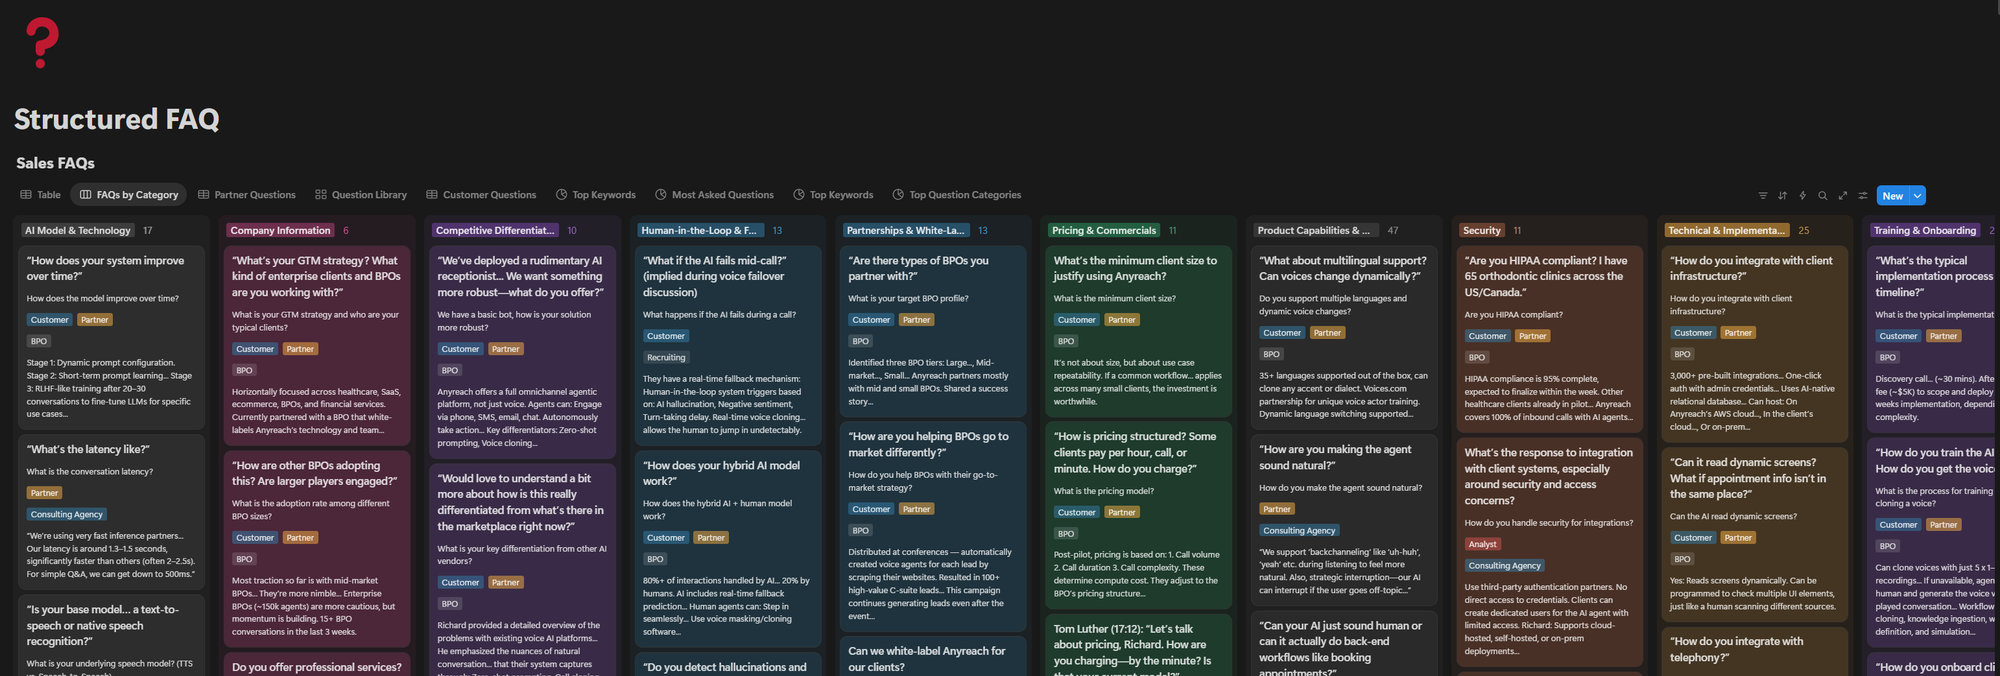Open card "What about multilingual support?"

[x=1344, y=337]
